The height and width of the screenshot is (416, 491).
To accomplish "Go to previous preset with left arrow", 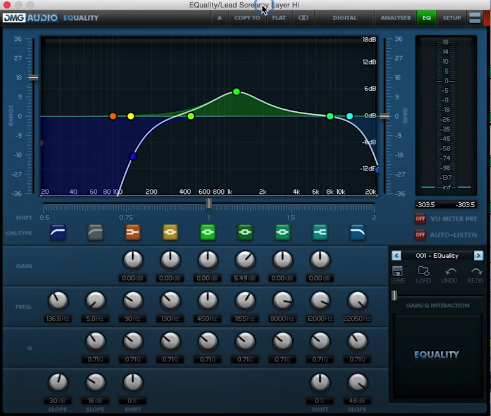I will click(396, 256).
